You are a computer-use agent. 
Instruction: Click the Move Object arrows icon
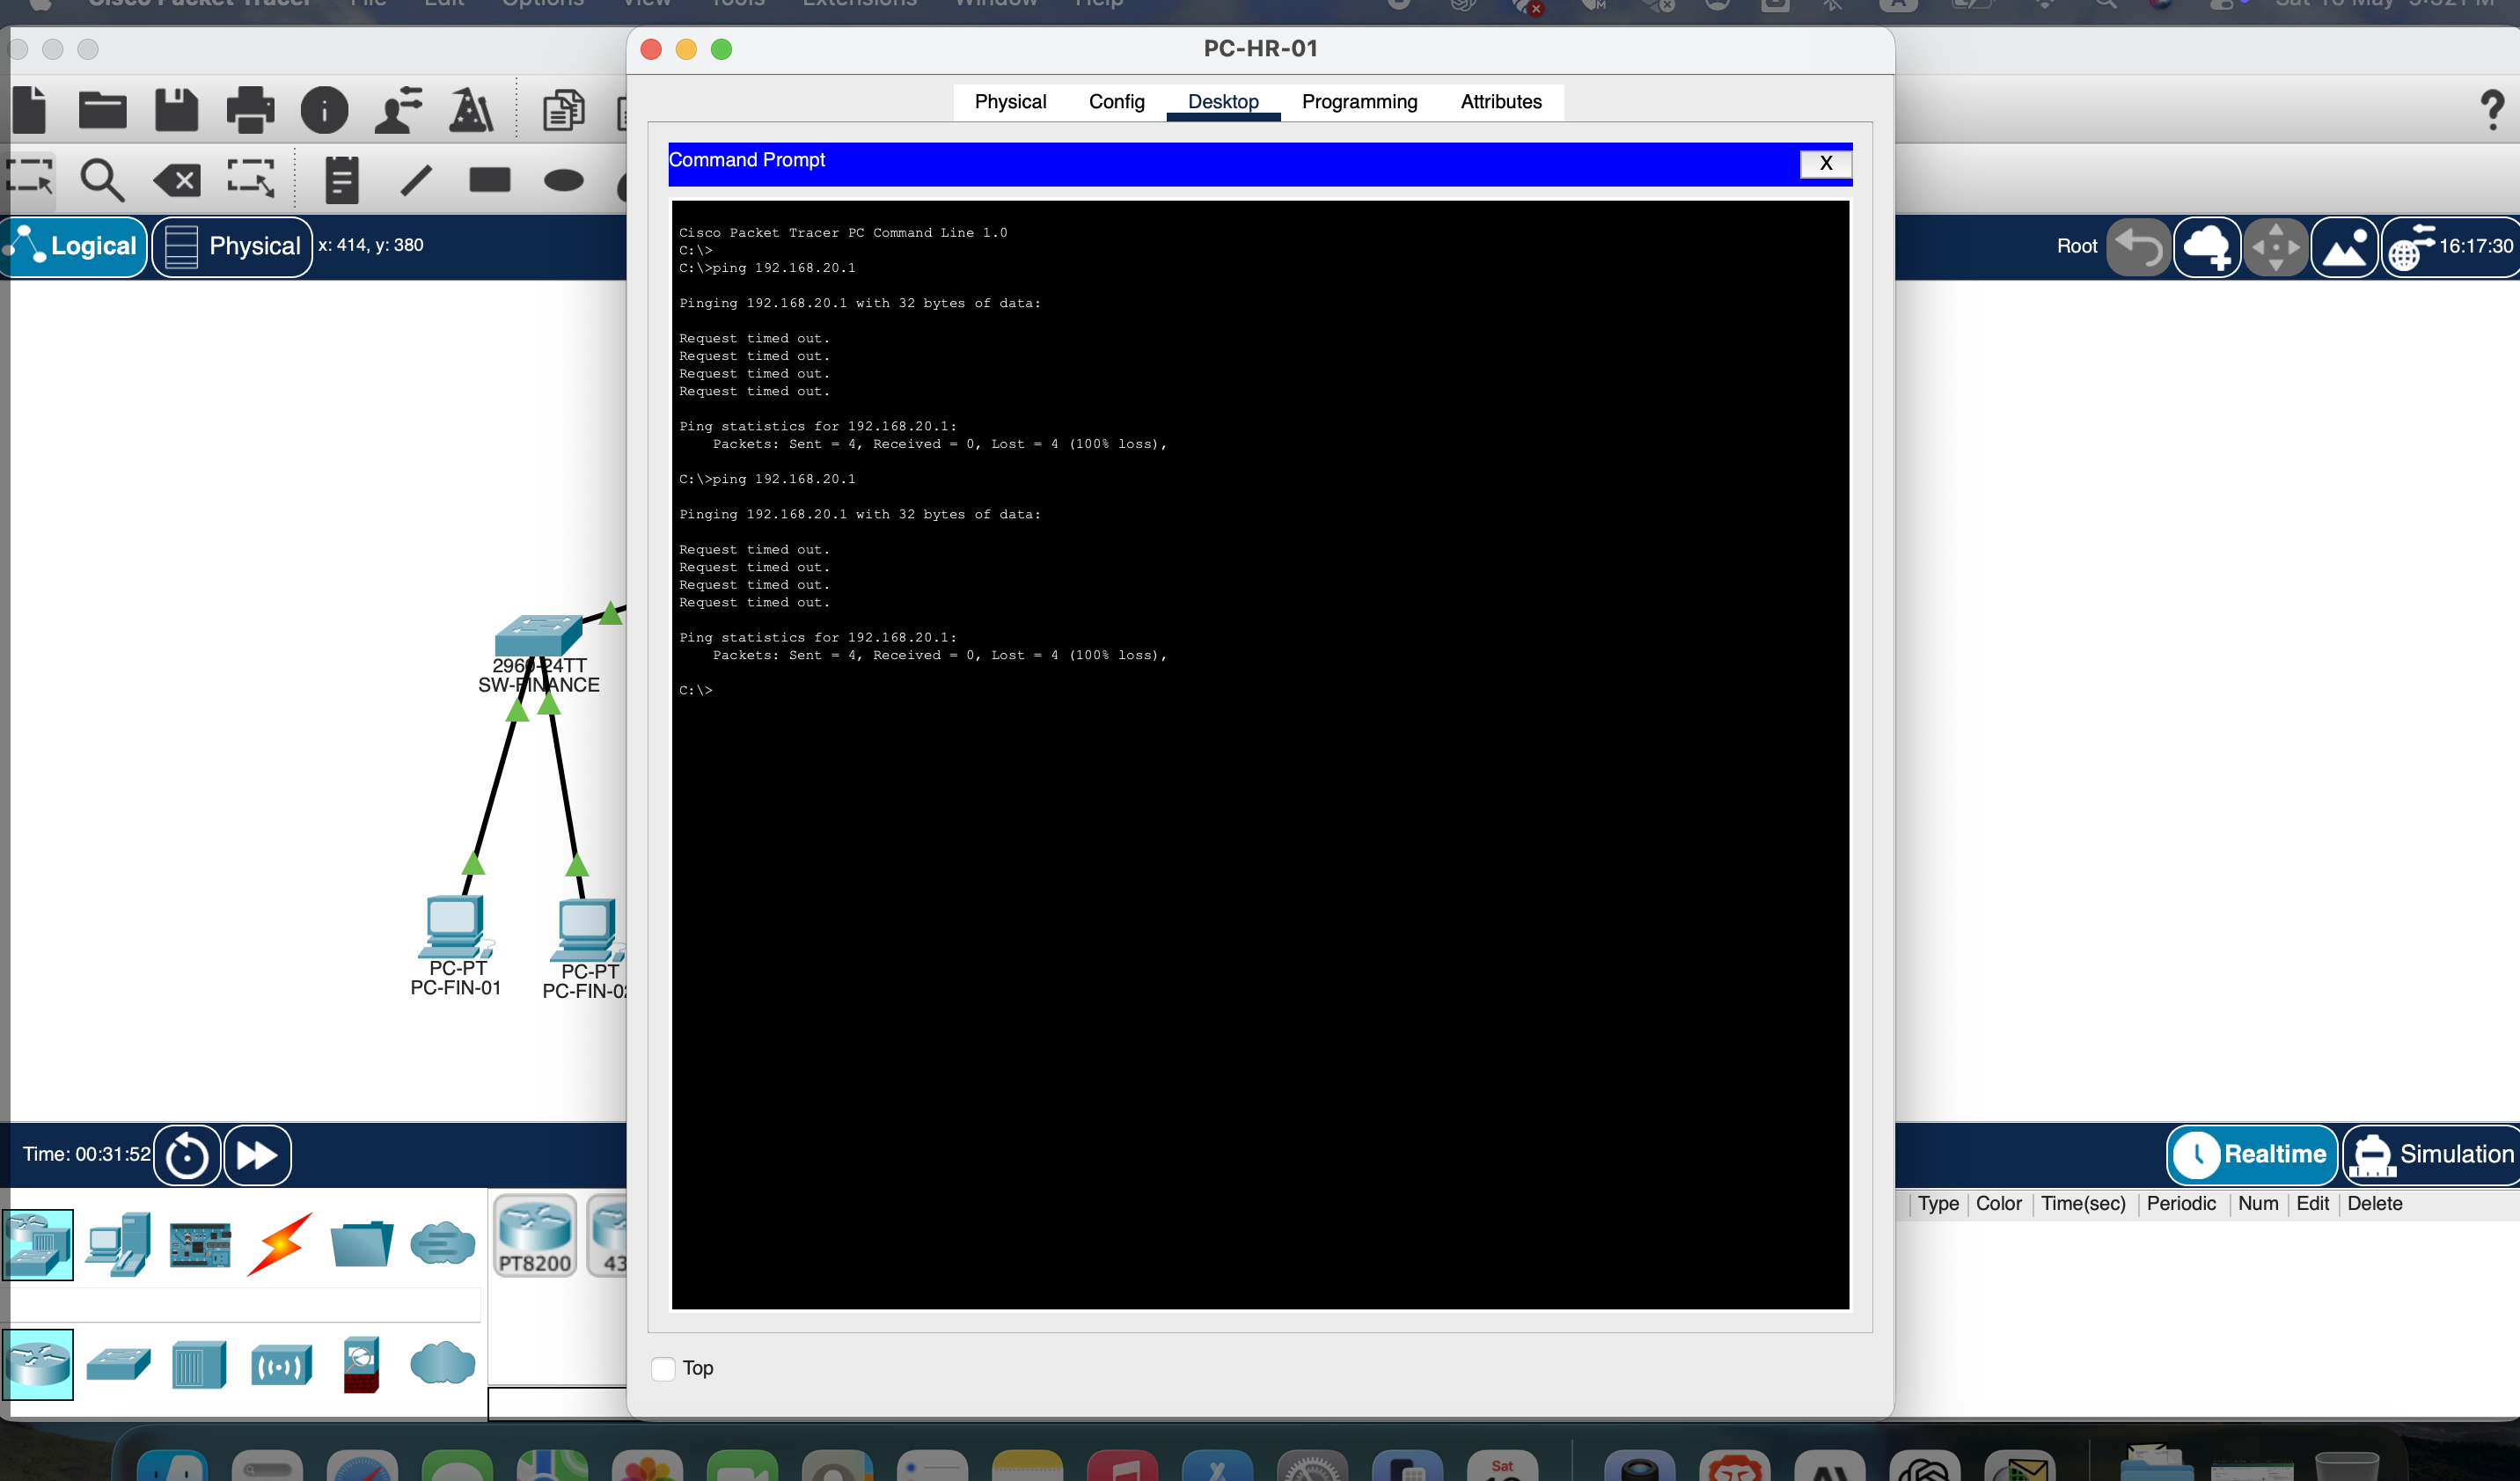click(2276, 247)
